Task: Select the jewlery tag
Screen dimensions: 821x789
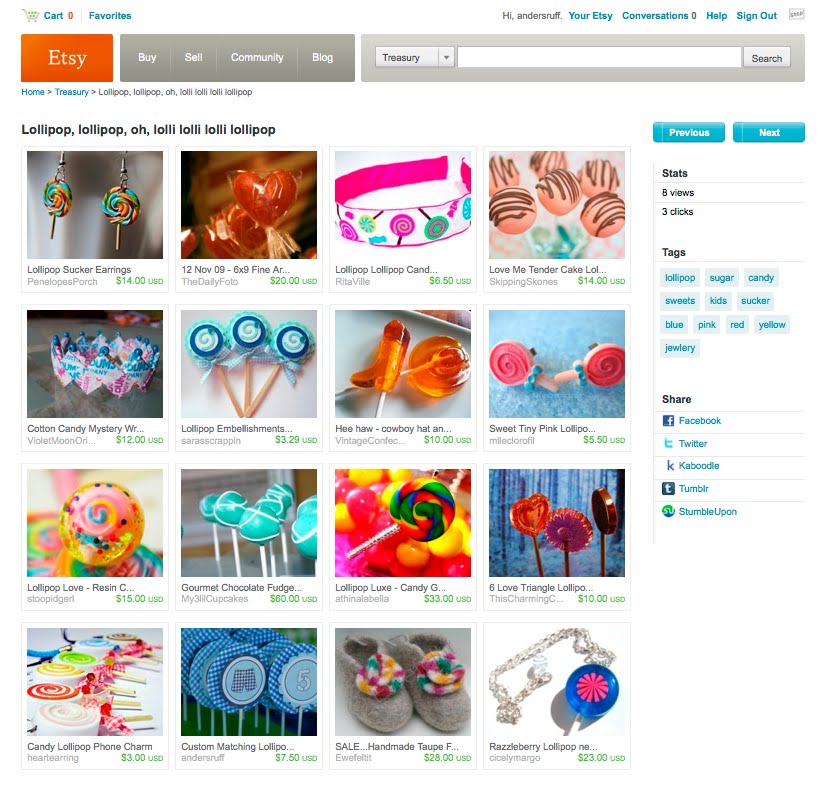Action: 680,348
